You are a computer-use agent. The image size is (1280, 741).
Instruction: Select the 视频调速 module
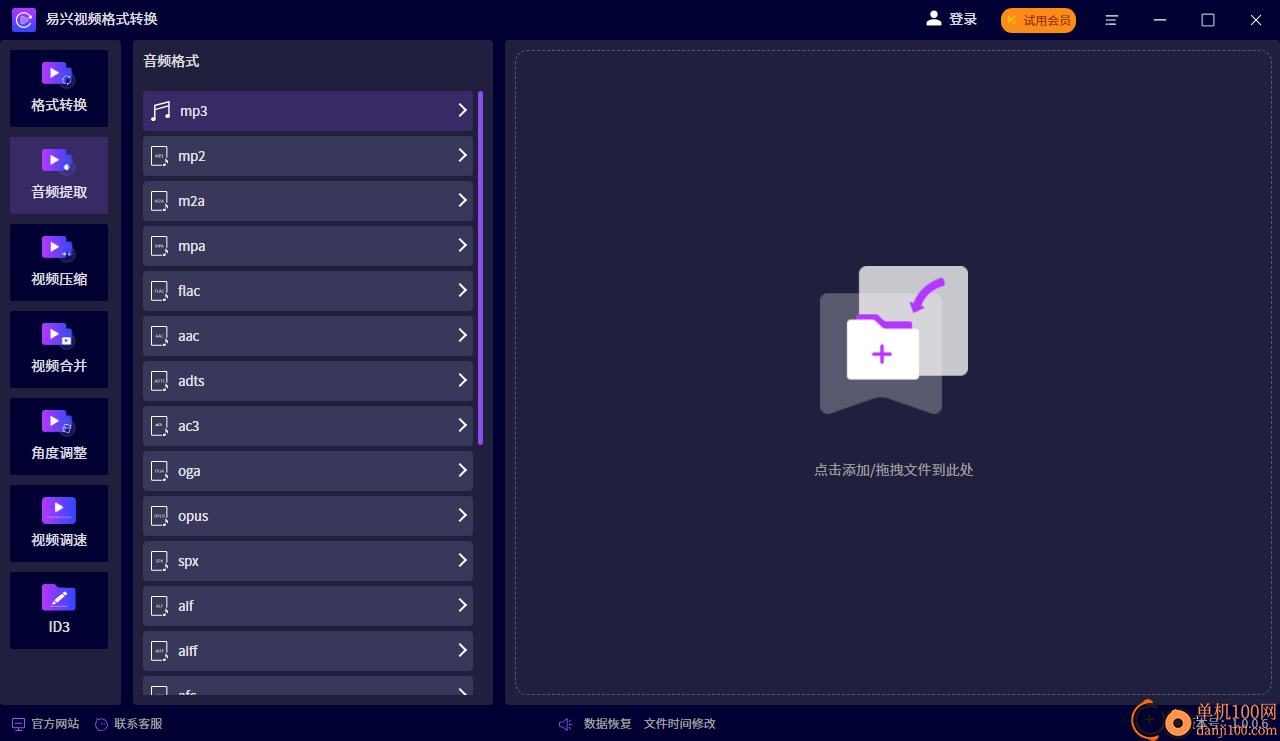pos(59,523)
